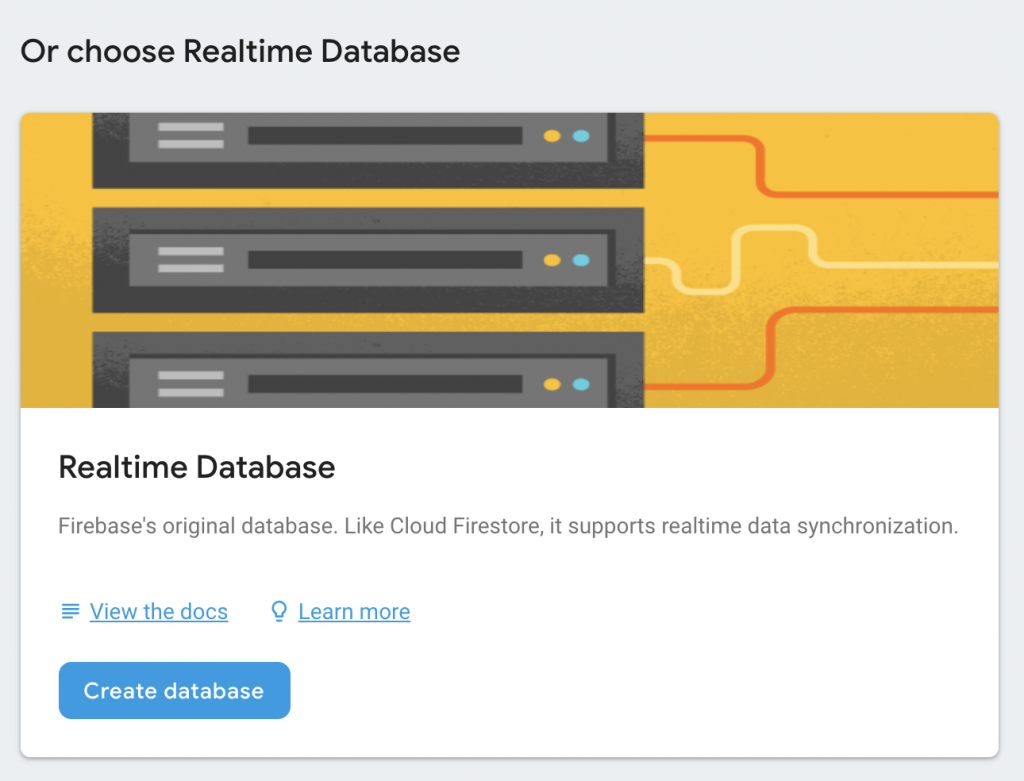Click the Or choose Realtime Database heading
The width and height of the screenshot is (1024, 781).
[240, 51]
